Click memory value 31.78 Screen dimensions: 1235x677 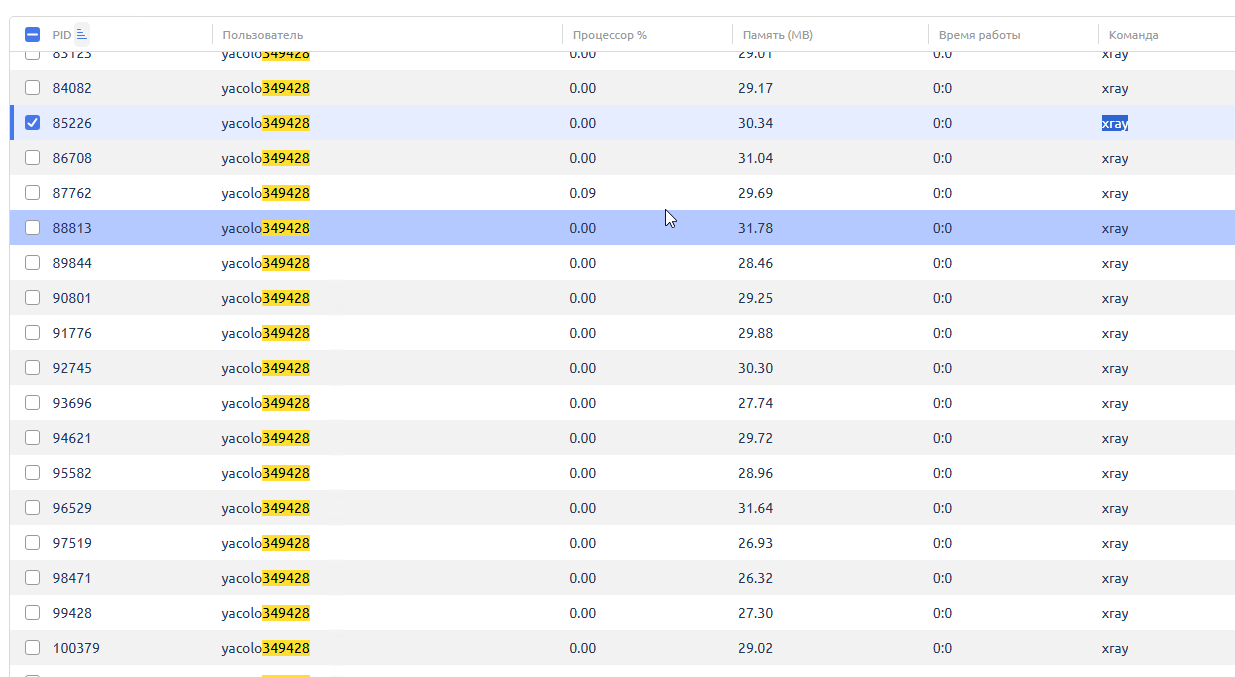click(x=756, y=228)
